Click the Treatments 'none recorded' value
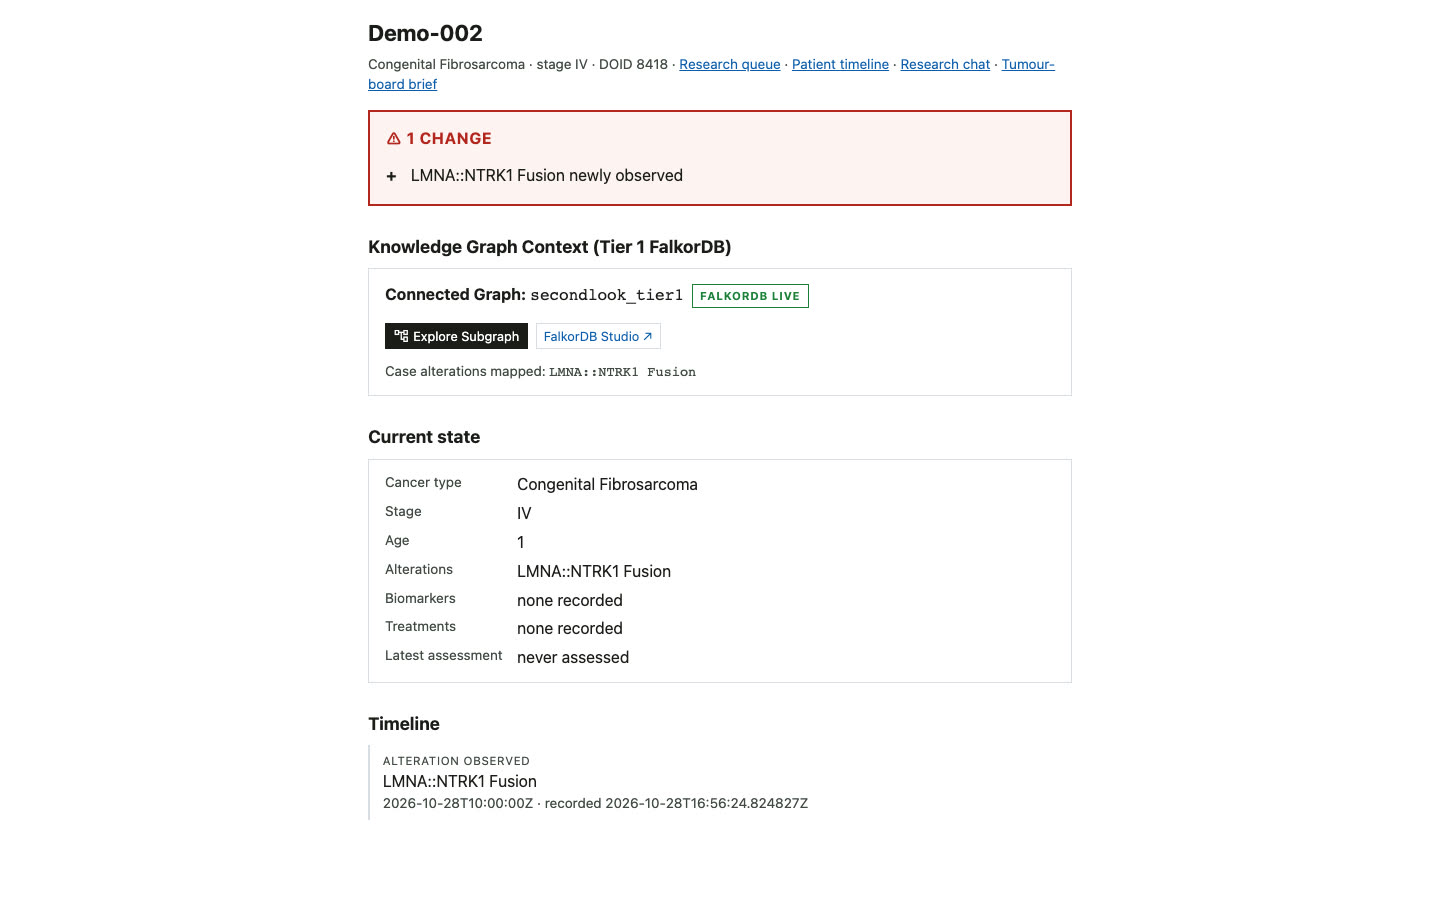Image resolution: width=1440 pixels, height=900 pixels. click(570, 628)
